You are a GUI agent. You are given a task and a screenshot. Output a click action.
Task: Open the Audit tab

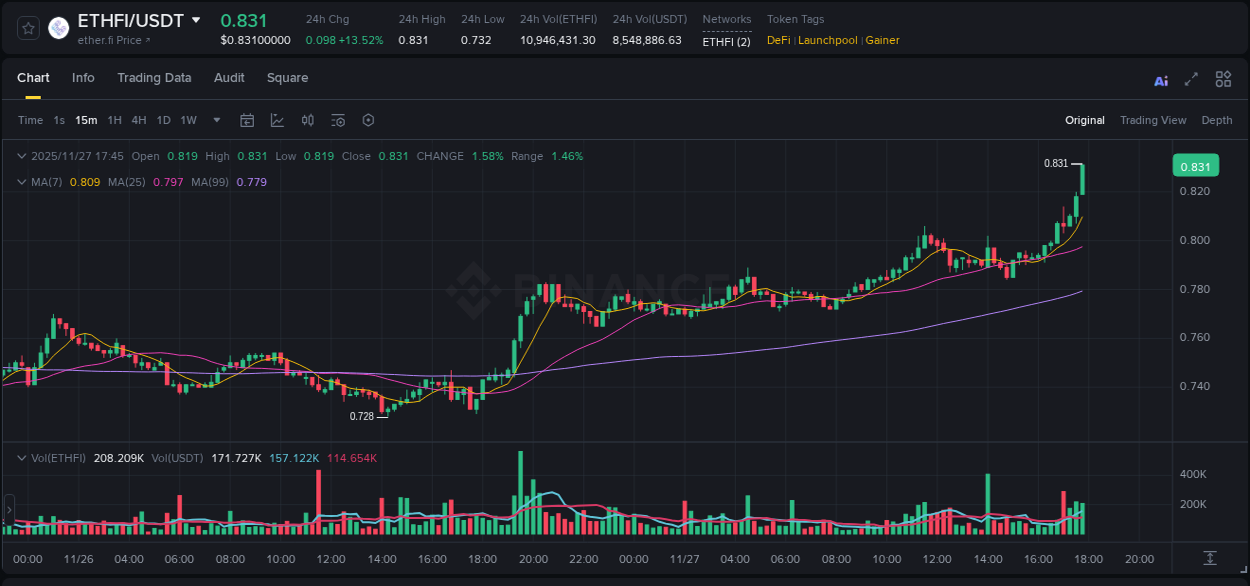tap(229, 78)
